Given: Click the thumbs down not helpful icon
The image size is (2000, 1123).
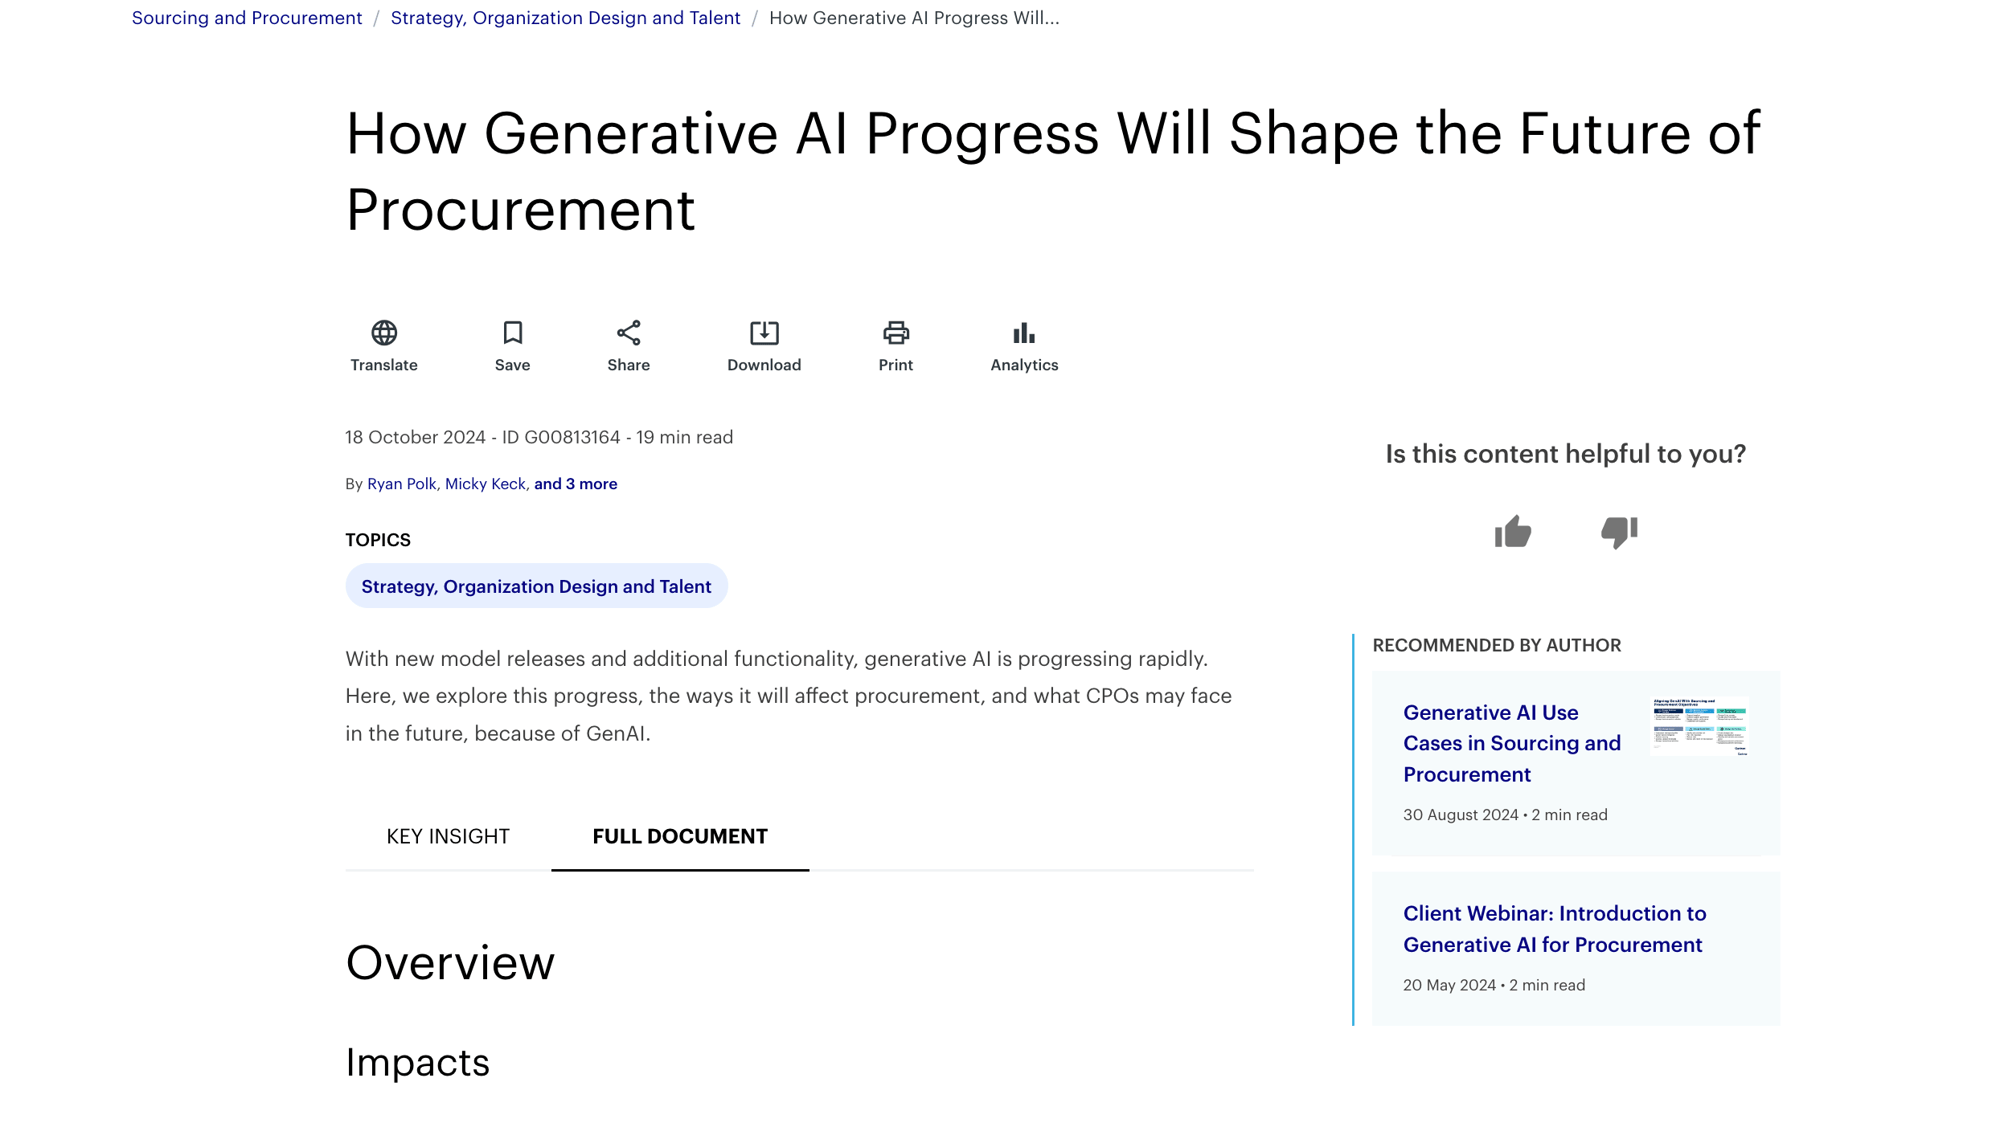Looking at the screenshot, I should pos(1618,533).
